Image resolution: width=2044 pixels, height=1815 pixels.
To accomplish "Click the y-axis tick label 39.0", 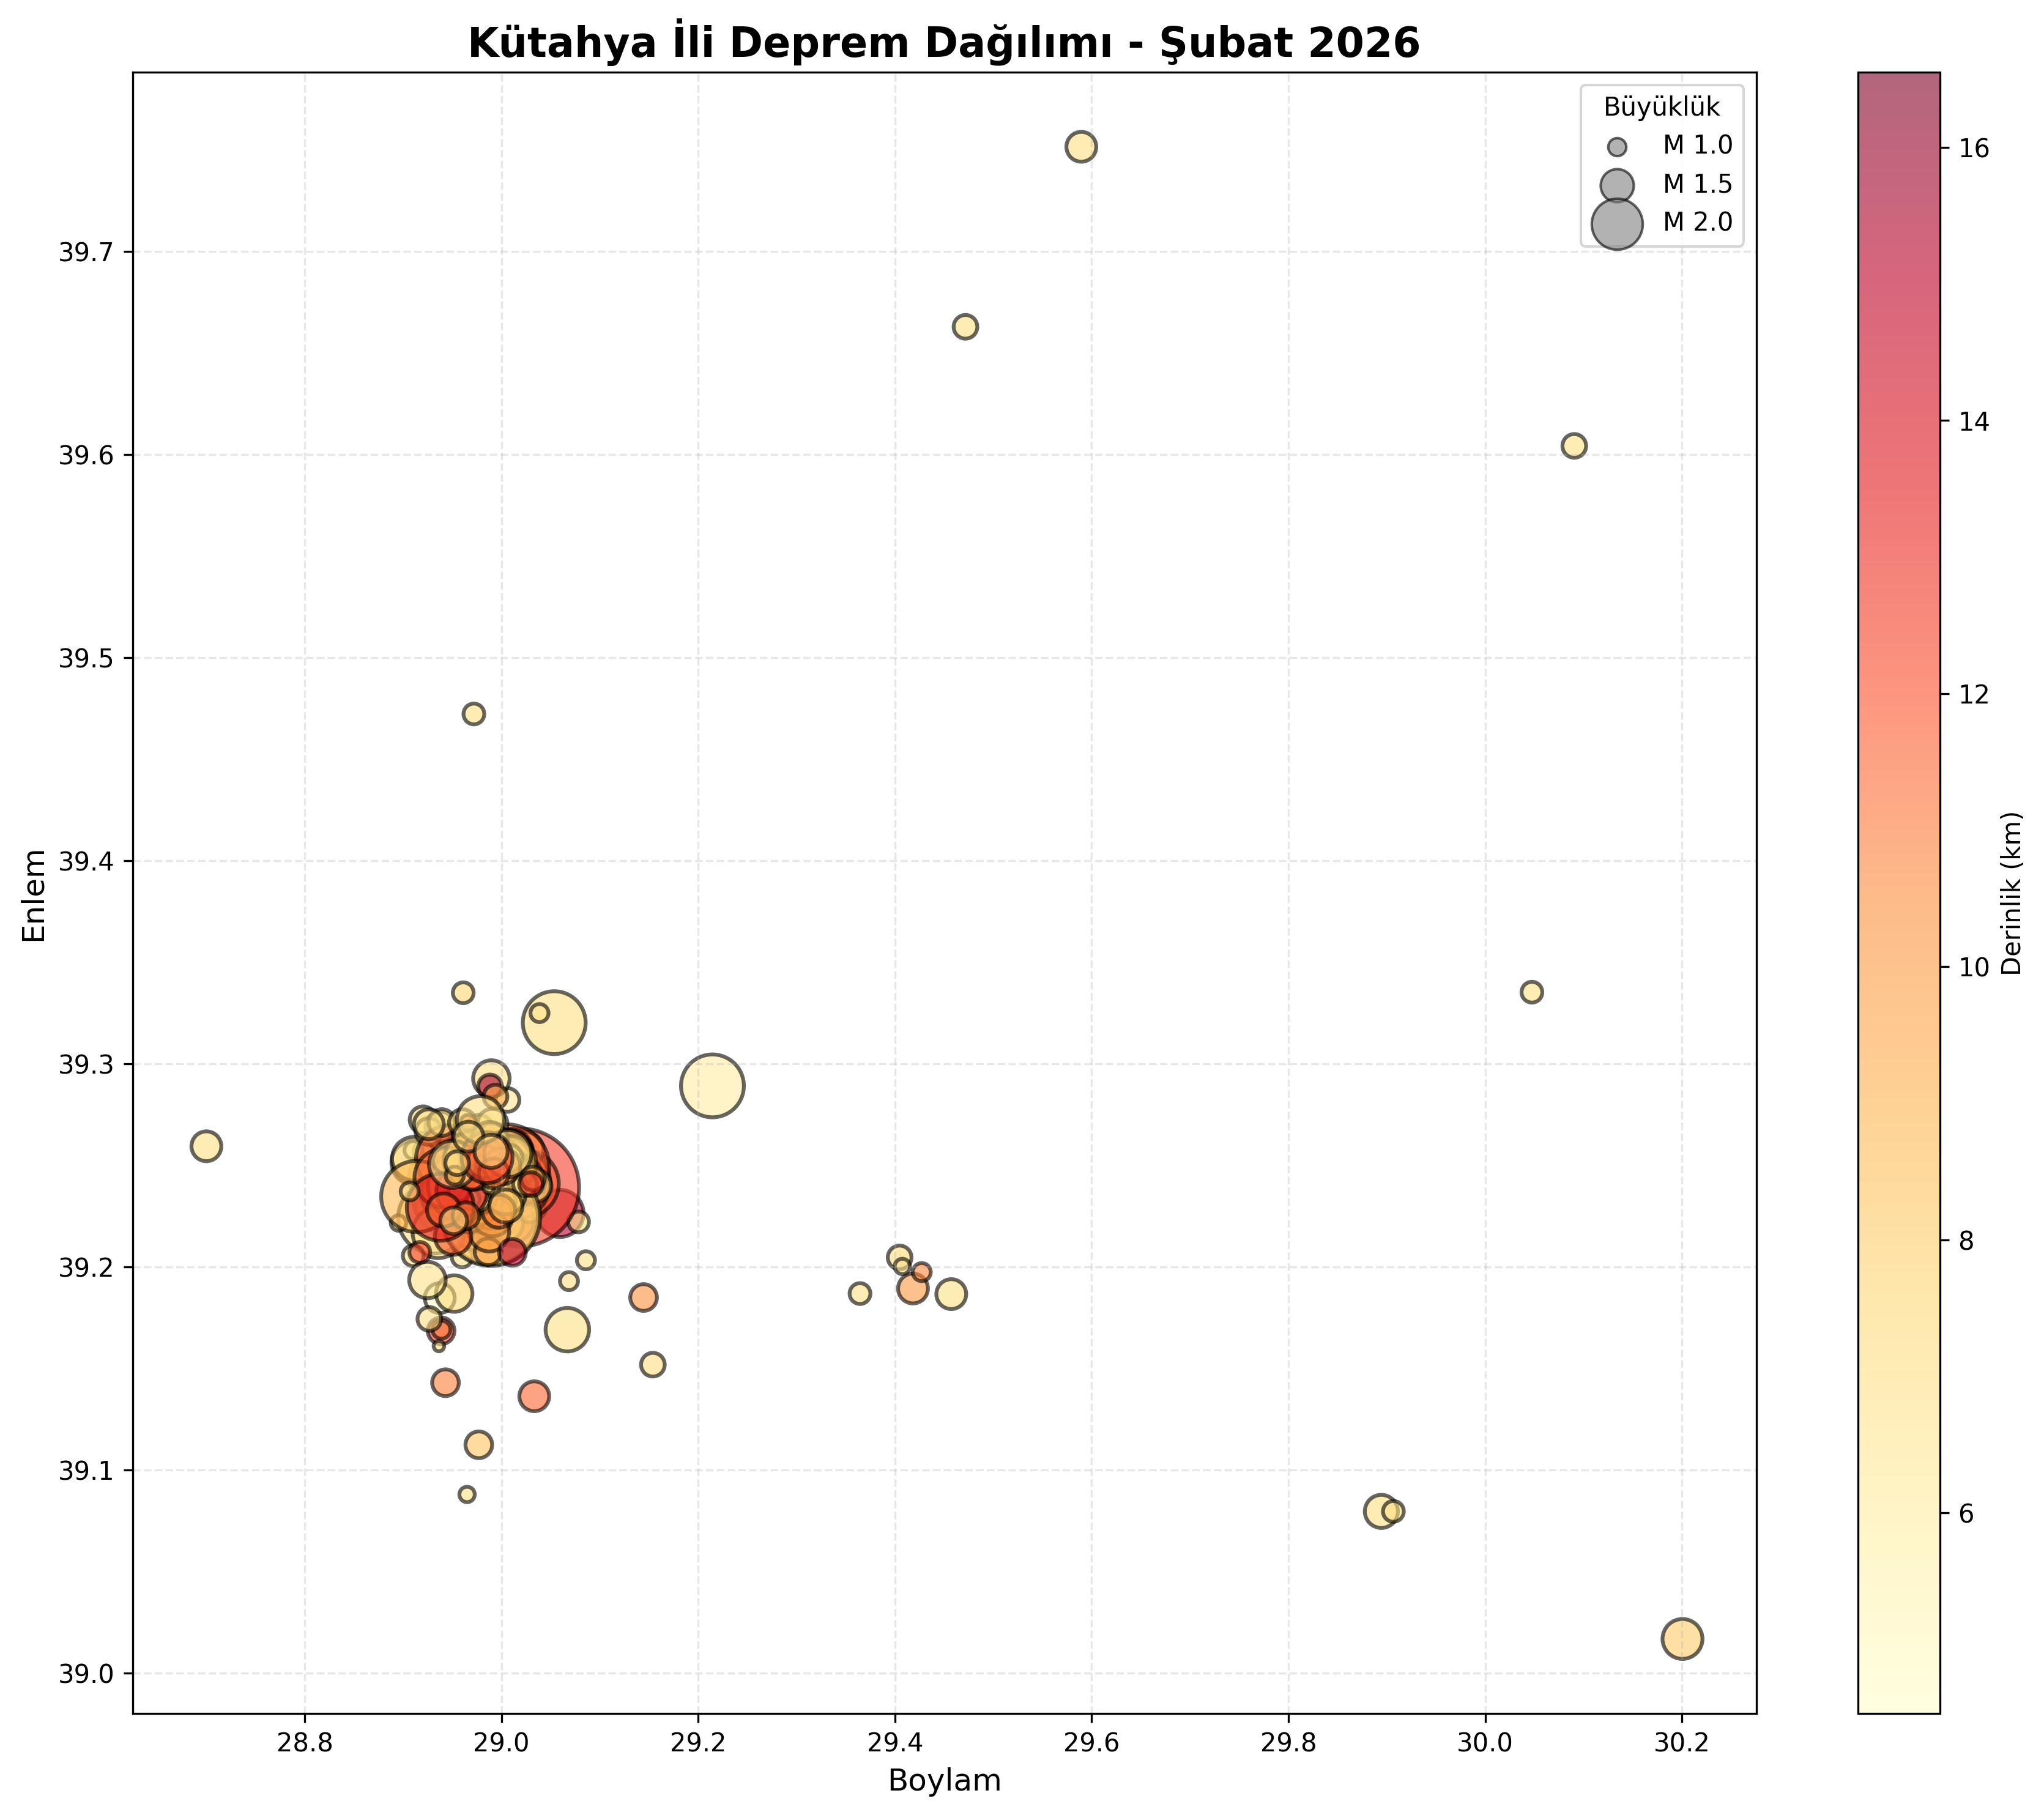I will tap(85, 1674).
